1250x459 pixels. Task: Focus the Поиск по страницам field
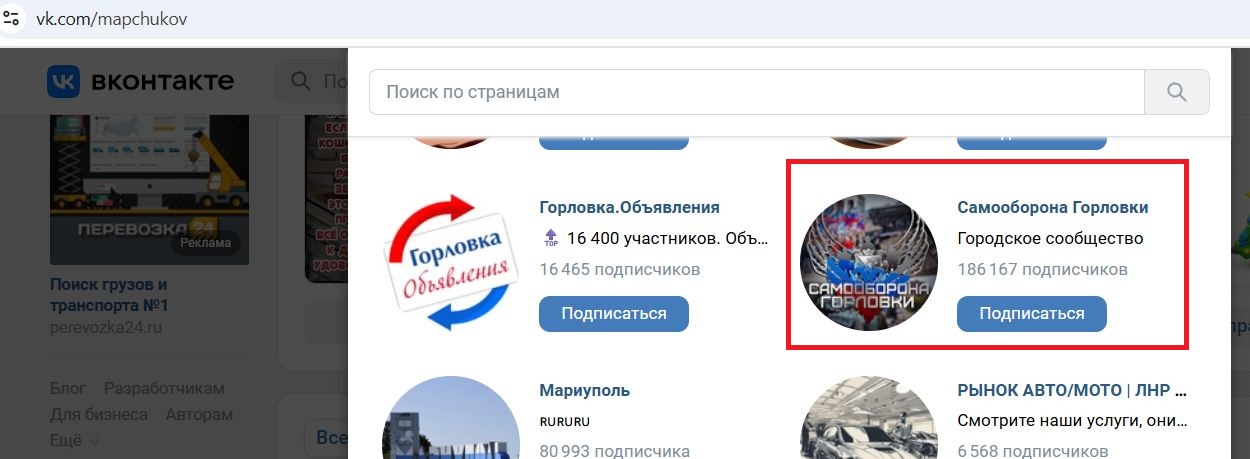click(x=757, y=92)
